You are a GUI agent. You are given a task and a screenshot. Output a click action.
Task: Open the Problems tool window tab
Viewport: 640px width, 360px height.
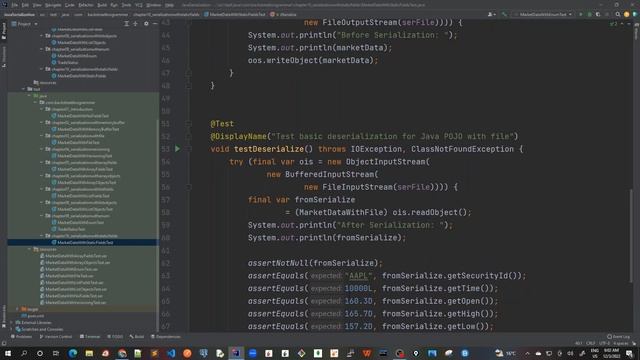point(21,337)
